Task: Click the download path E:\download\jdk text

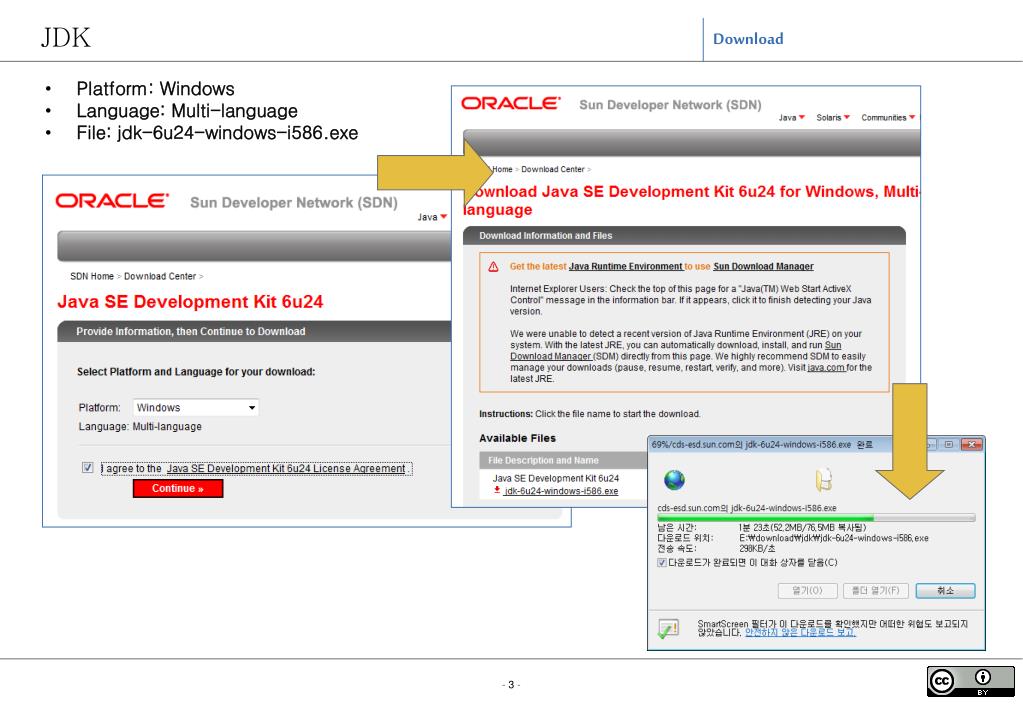Action: 833,538
